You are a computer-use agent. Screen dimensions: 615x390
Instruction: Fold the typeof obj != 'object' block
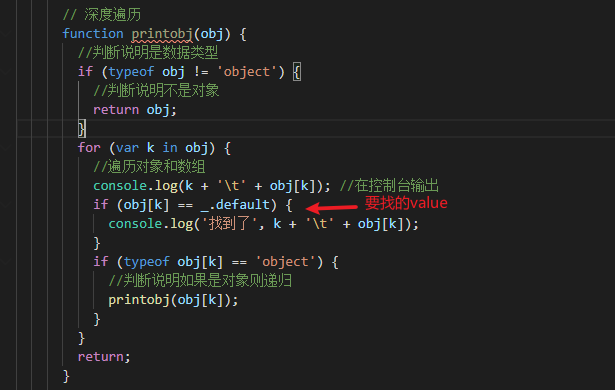point(5,72)
